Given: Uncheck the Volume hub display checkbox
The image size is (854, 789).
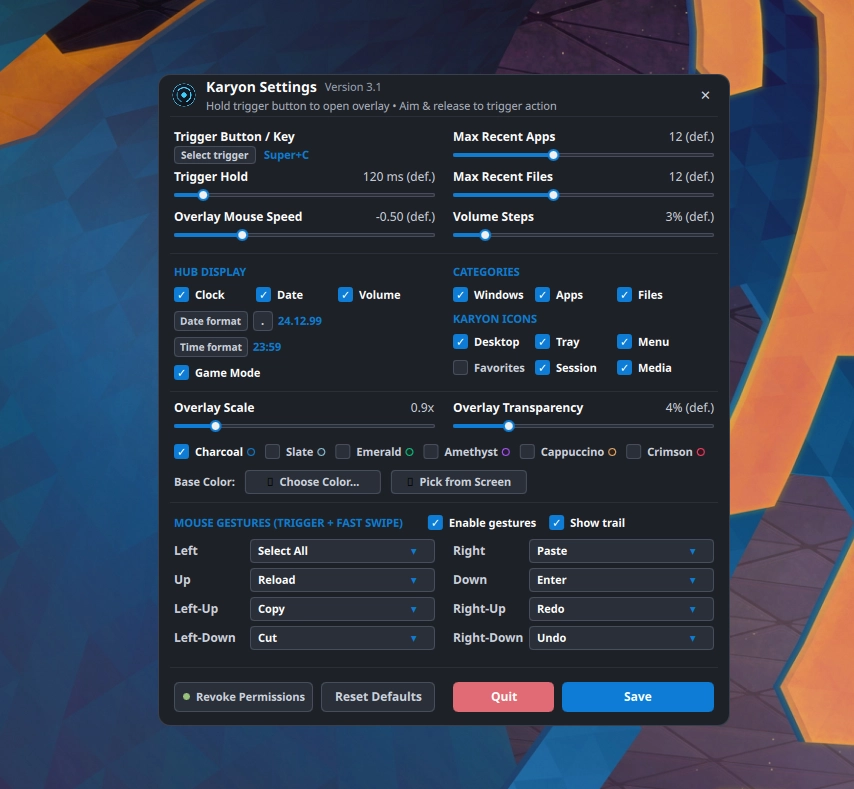Looking at the screenshot, I should click(x=345, y=295).
